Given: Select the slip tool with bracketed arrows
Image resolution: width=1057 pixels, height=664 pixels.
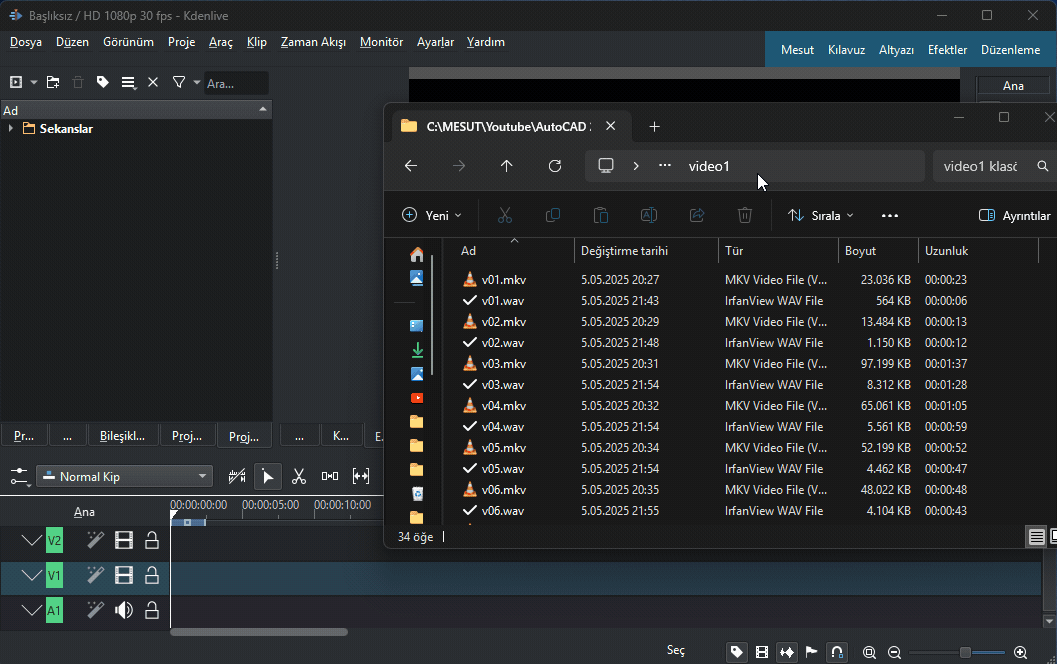Looking at the screenshot, I should [x=361, y=477].
